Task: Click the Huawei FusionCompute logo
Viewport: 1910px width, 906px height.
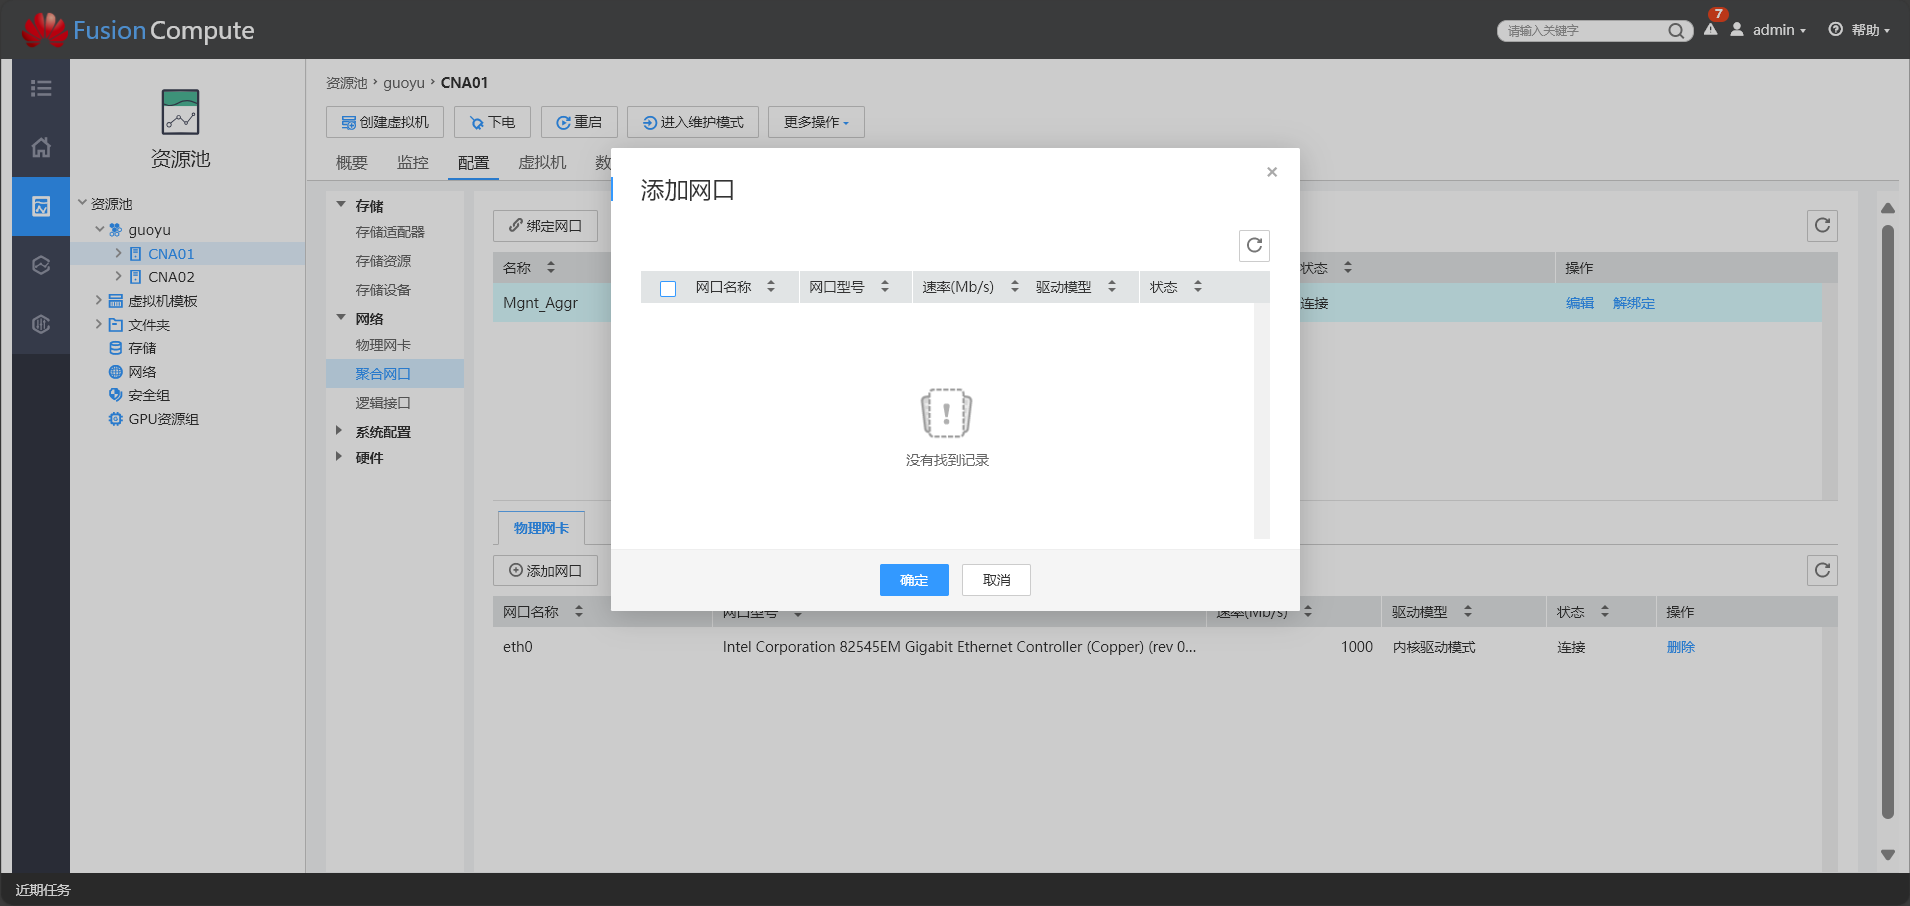Action: coord(138,30)
